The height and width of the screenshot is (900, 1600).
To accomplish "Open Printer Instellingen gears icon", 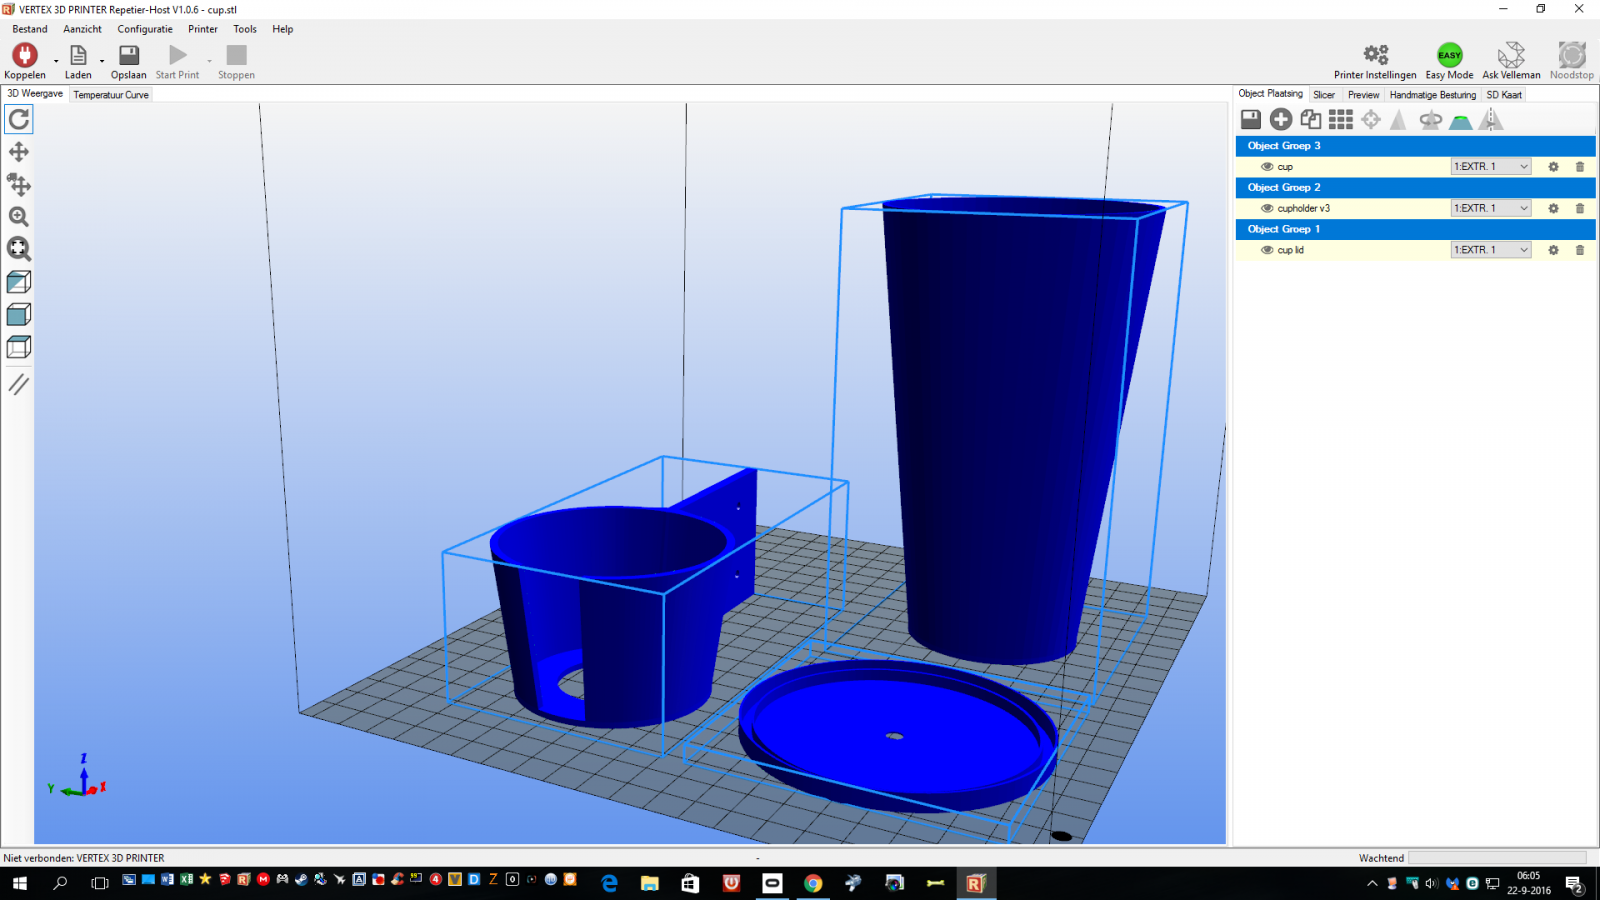I will pos(1376,54).
